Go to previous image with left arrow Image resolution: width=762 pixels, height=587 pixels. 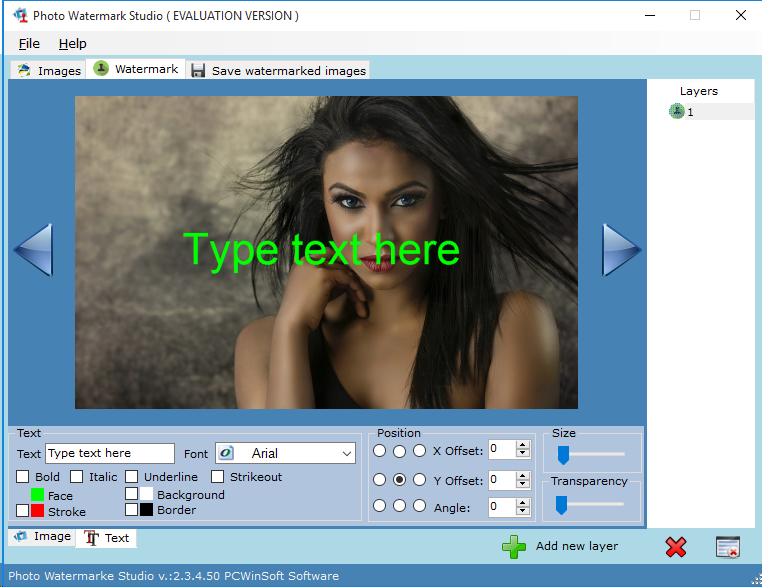pos(32,250)
